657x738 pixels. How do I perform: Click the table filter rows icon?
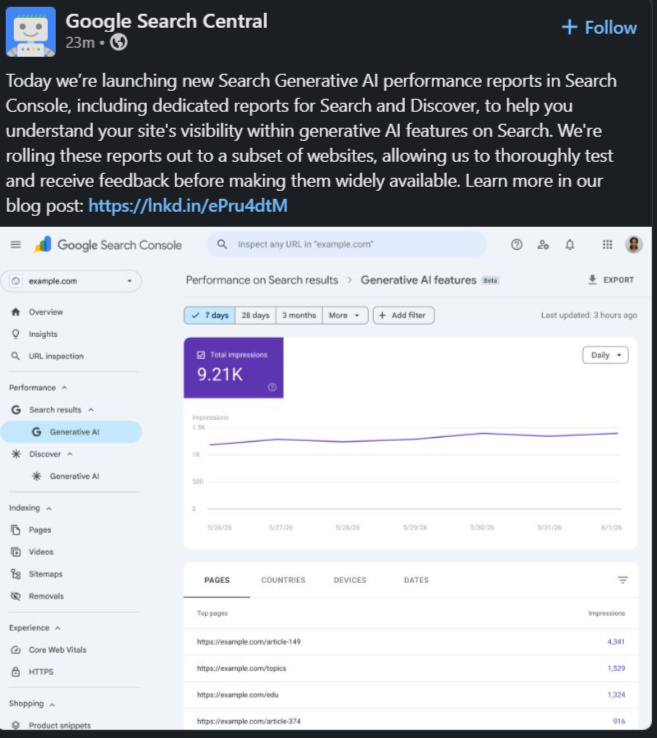pyautogui.click(x=623, y=580)
